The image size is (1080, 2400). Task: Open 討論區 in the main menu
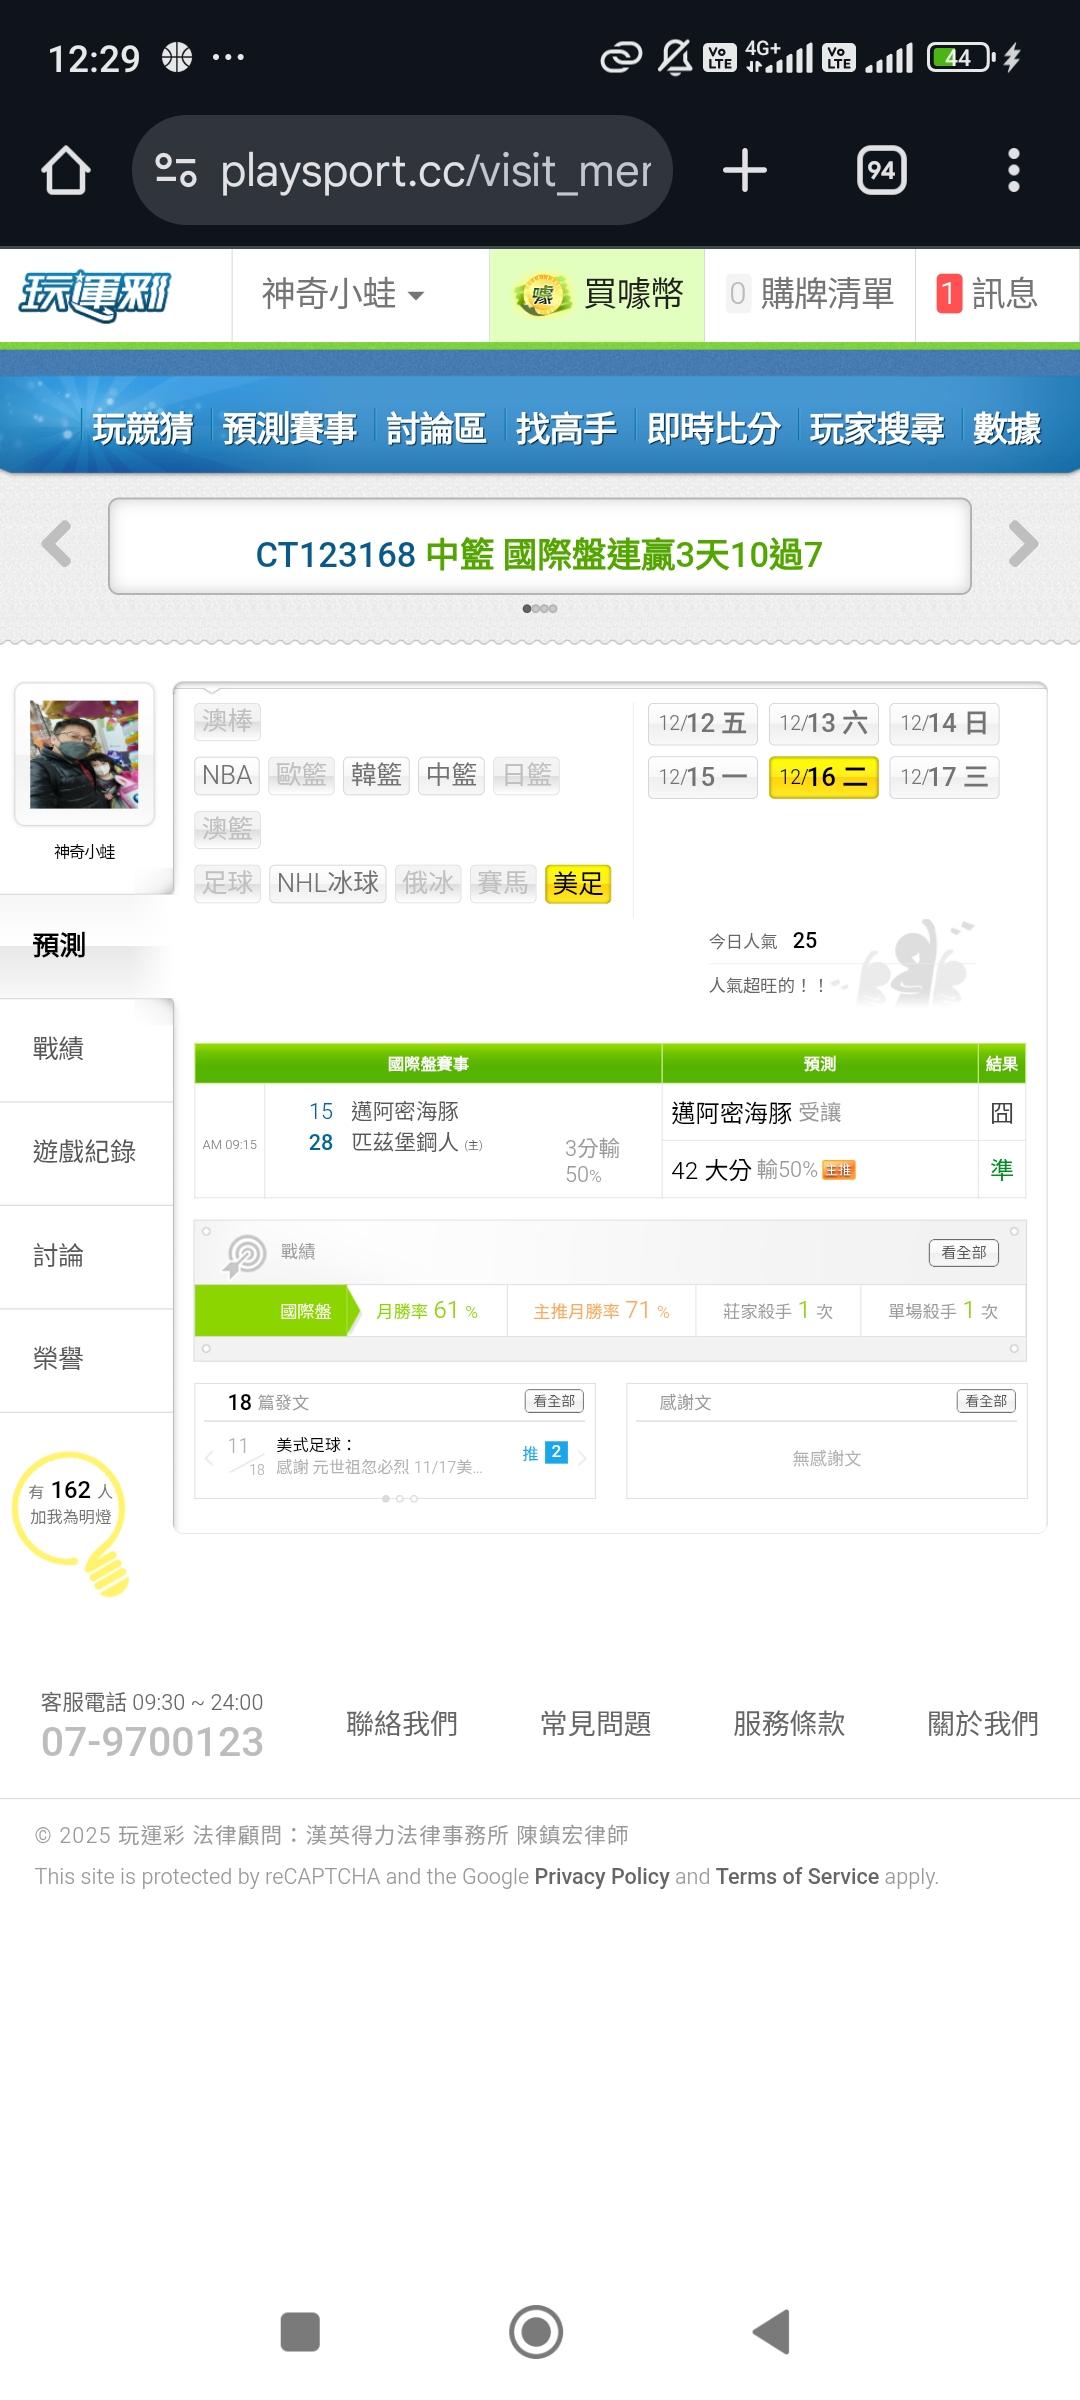[x=436, y=429]
